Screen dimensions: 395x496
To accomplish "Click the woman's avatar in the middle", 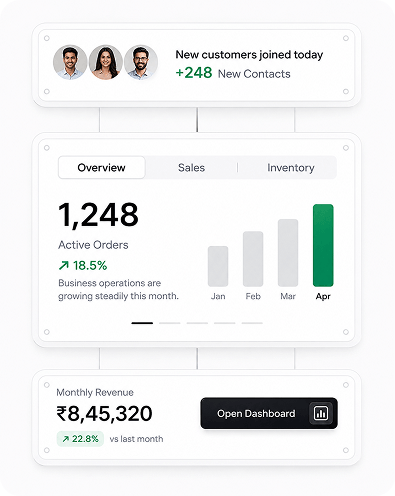I will point(106,62).
